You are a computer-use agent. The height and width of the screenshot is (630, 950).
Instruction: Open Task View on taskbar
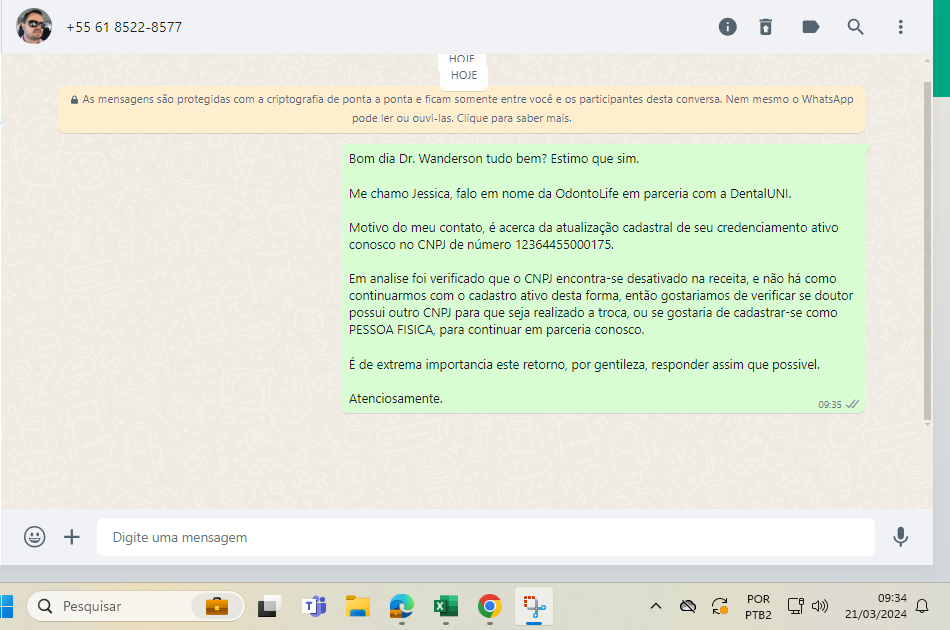tap(270, 606)
